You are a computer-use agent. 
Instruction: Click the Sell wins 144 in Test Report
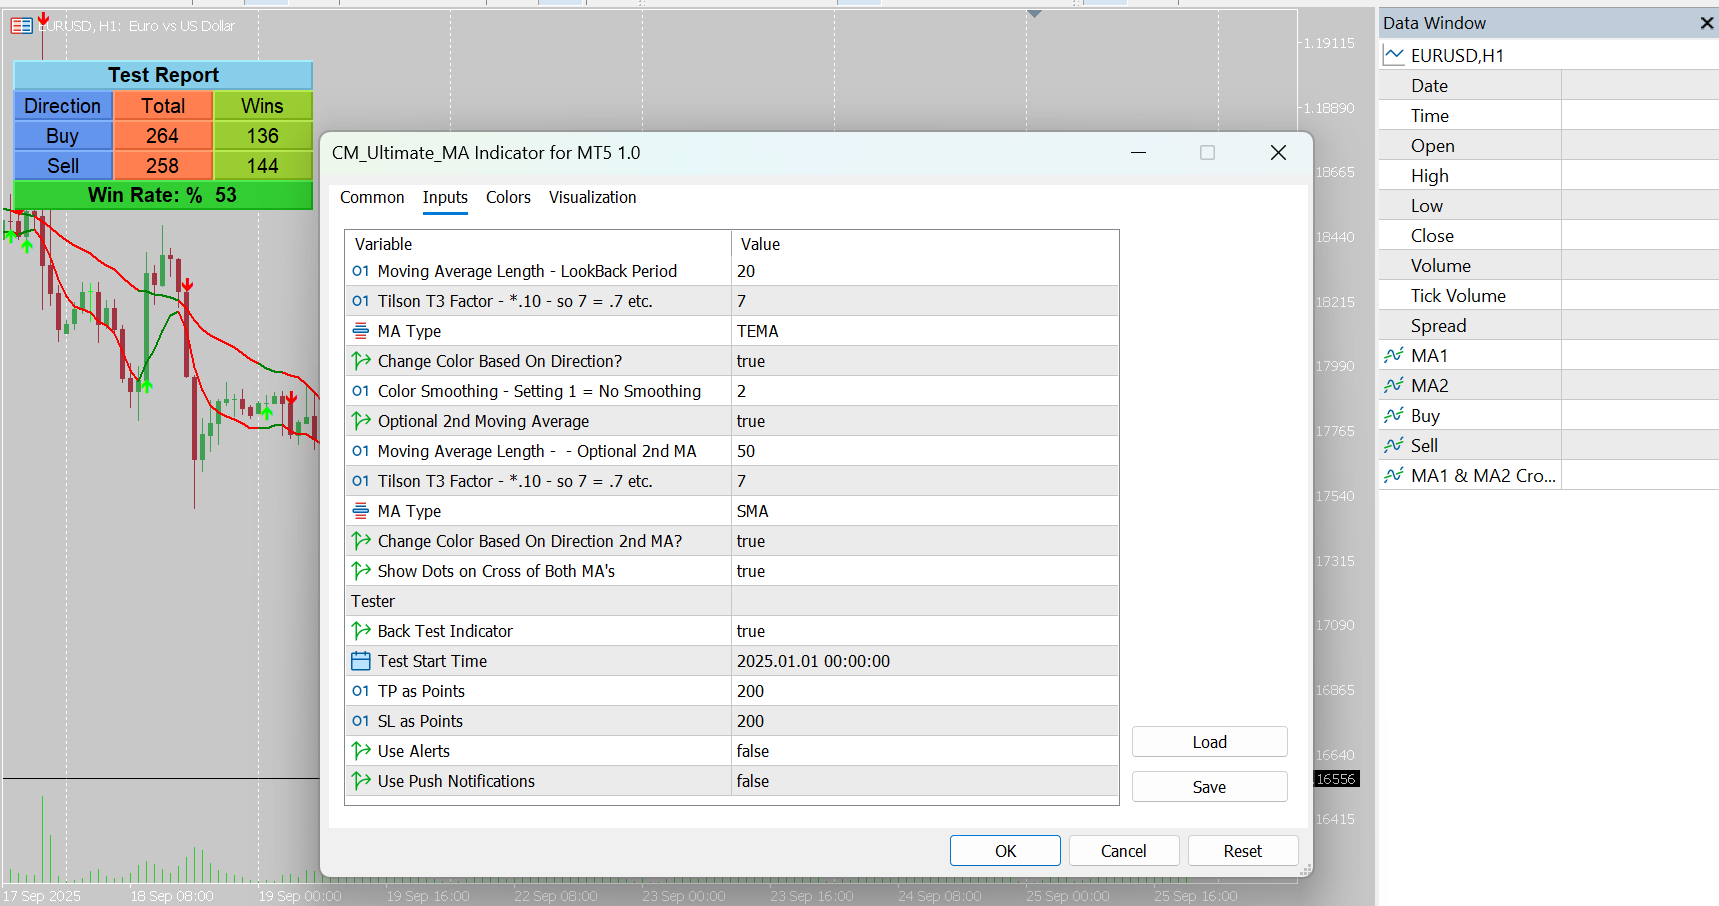pyautogui.click(x=263, y=165)
